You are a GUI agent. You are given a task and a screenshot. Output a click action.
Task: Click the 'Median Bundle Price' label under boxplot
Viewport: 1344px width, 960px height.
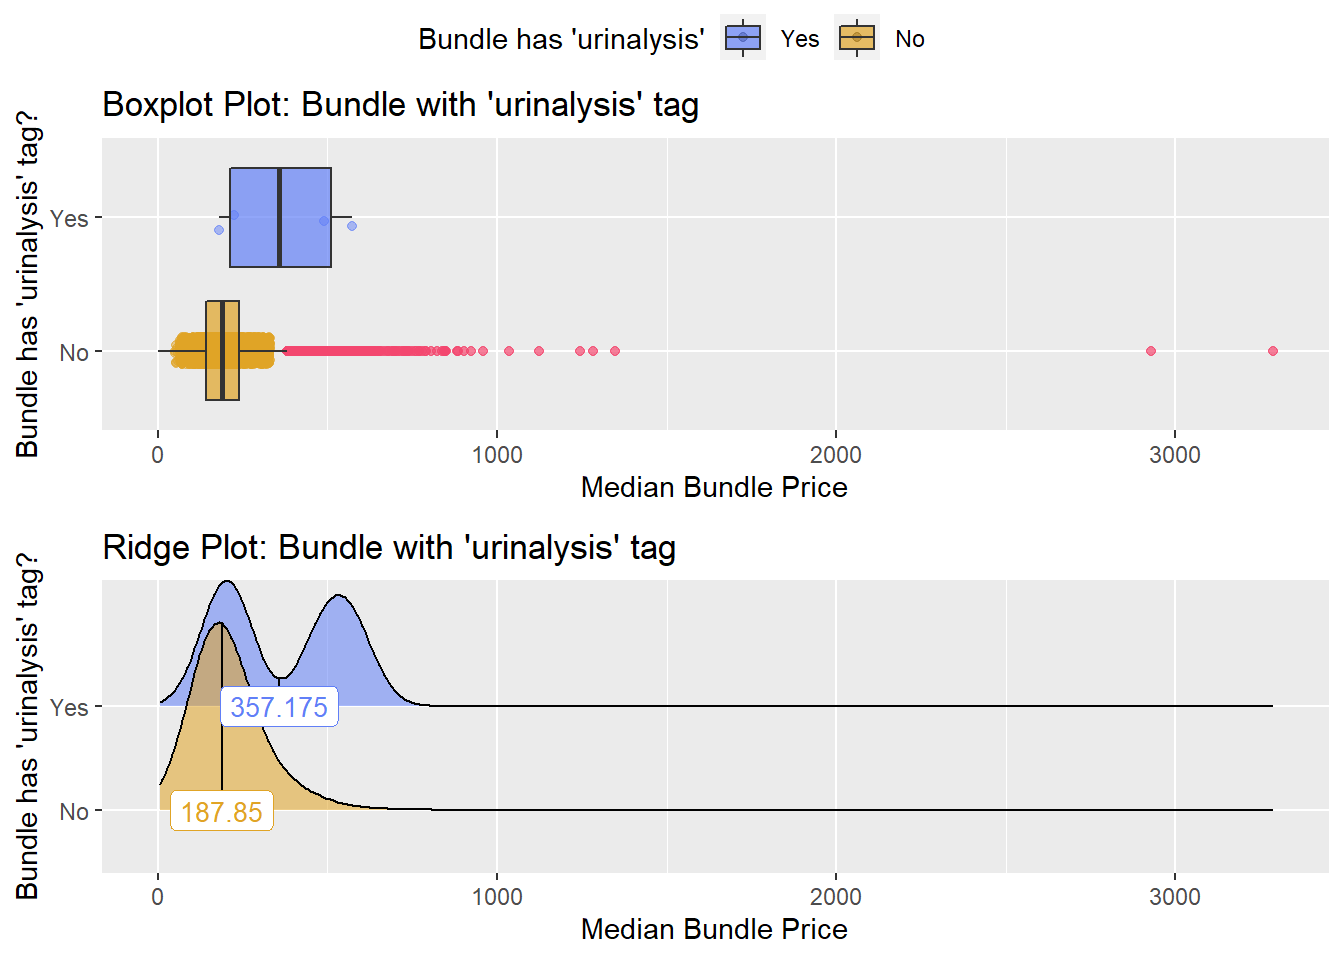[714, 487]
